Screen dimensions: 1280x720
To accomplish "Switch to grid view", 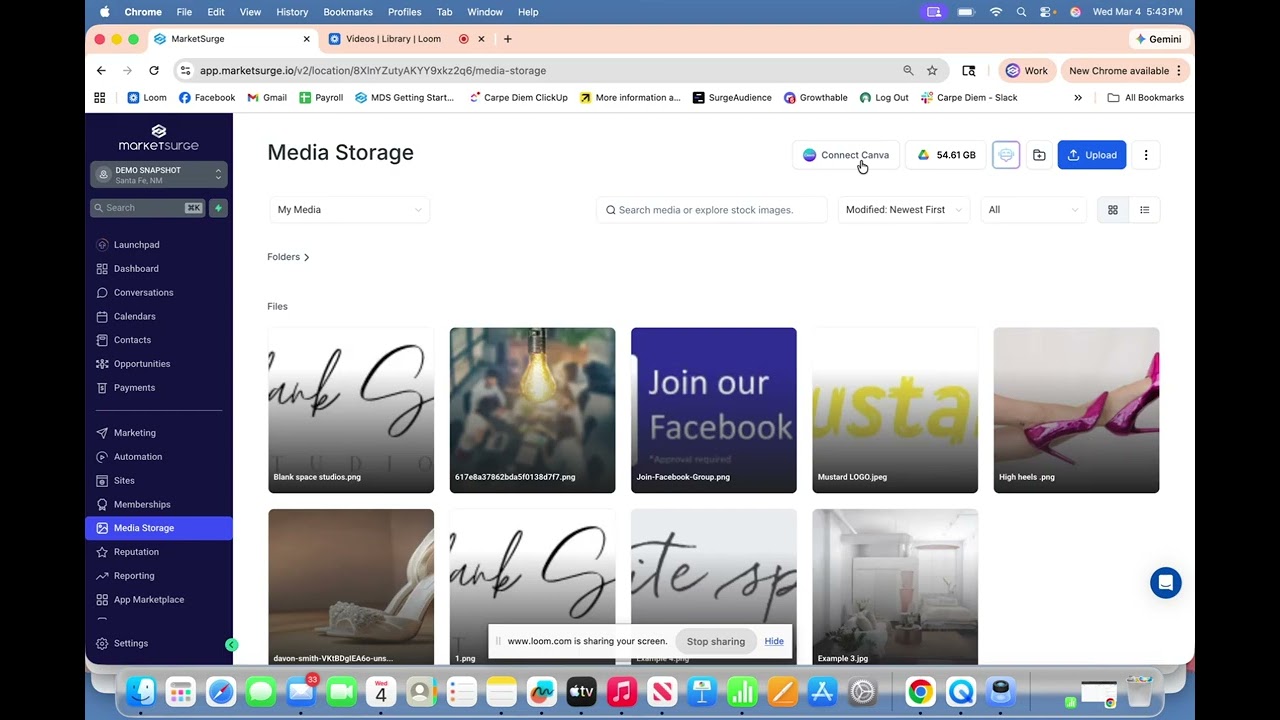I will click(x=1112, y=210).
